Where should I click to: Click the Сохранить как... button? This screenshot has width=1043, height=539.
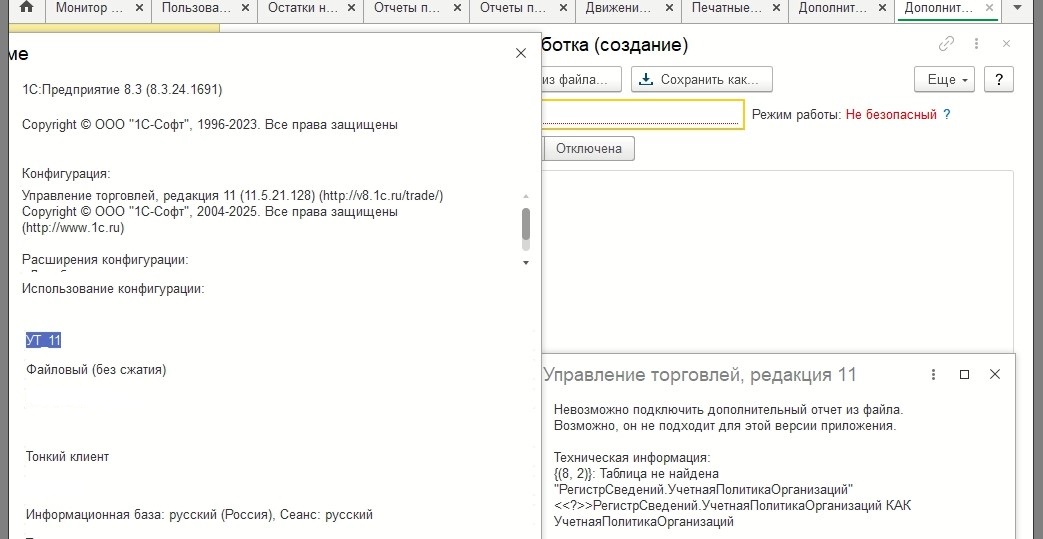point(701,79)
